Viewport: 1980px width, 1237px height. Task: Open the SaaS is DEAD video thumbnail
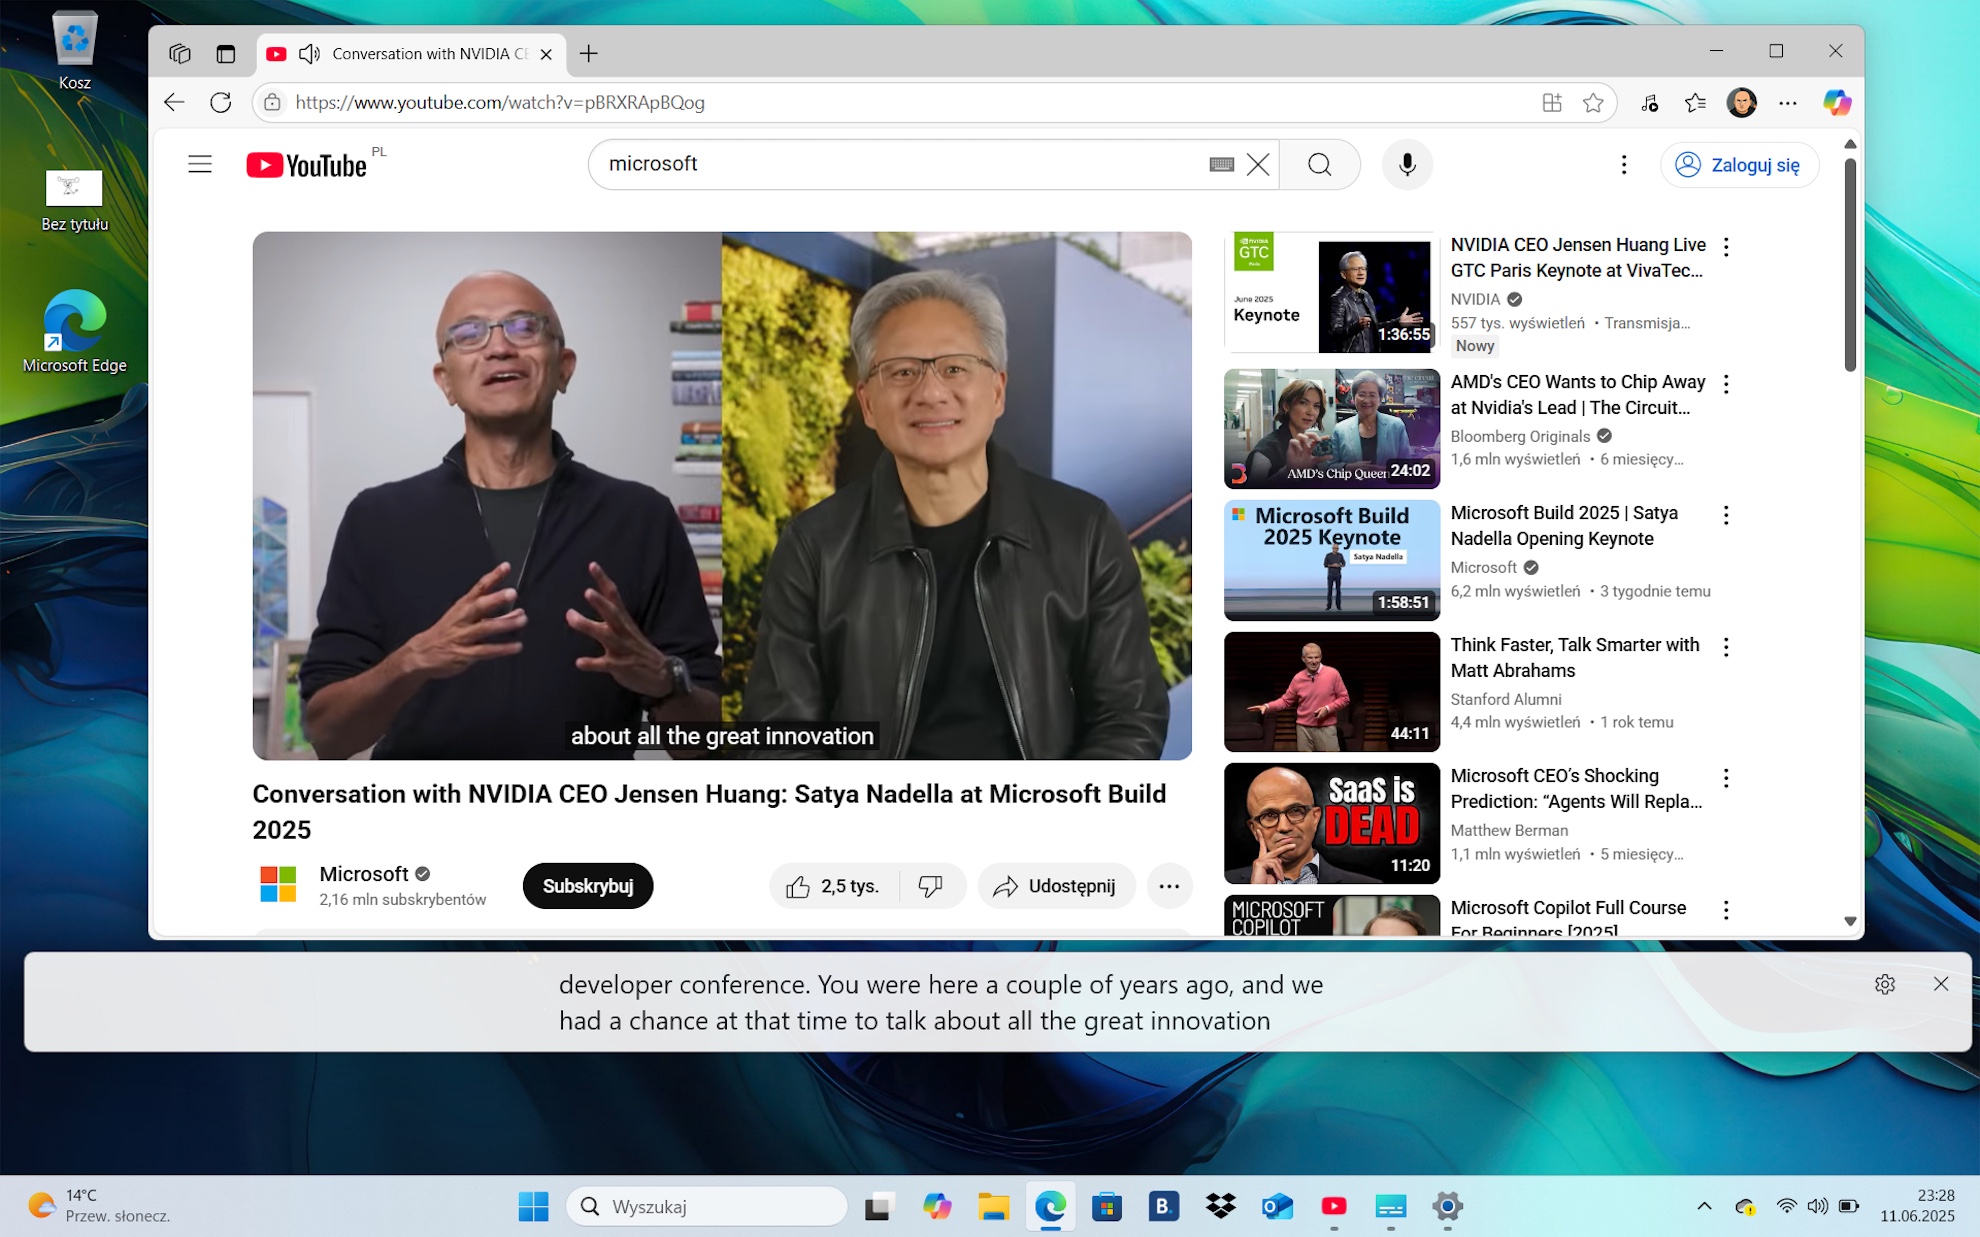(x=1332, y=823)
